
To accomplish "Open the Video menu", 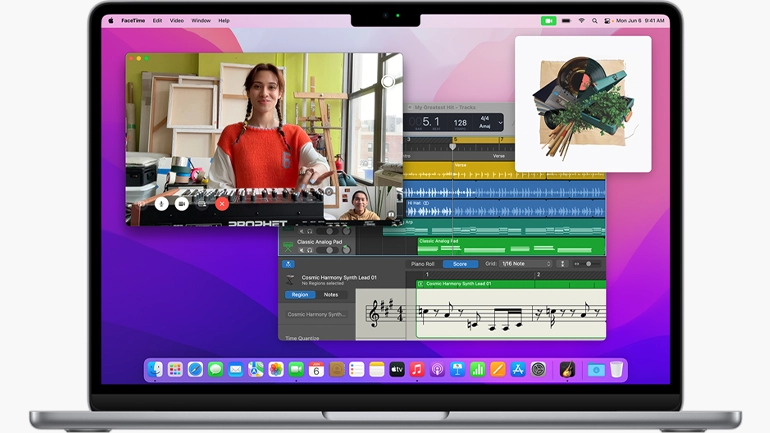I will [177, 21].
